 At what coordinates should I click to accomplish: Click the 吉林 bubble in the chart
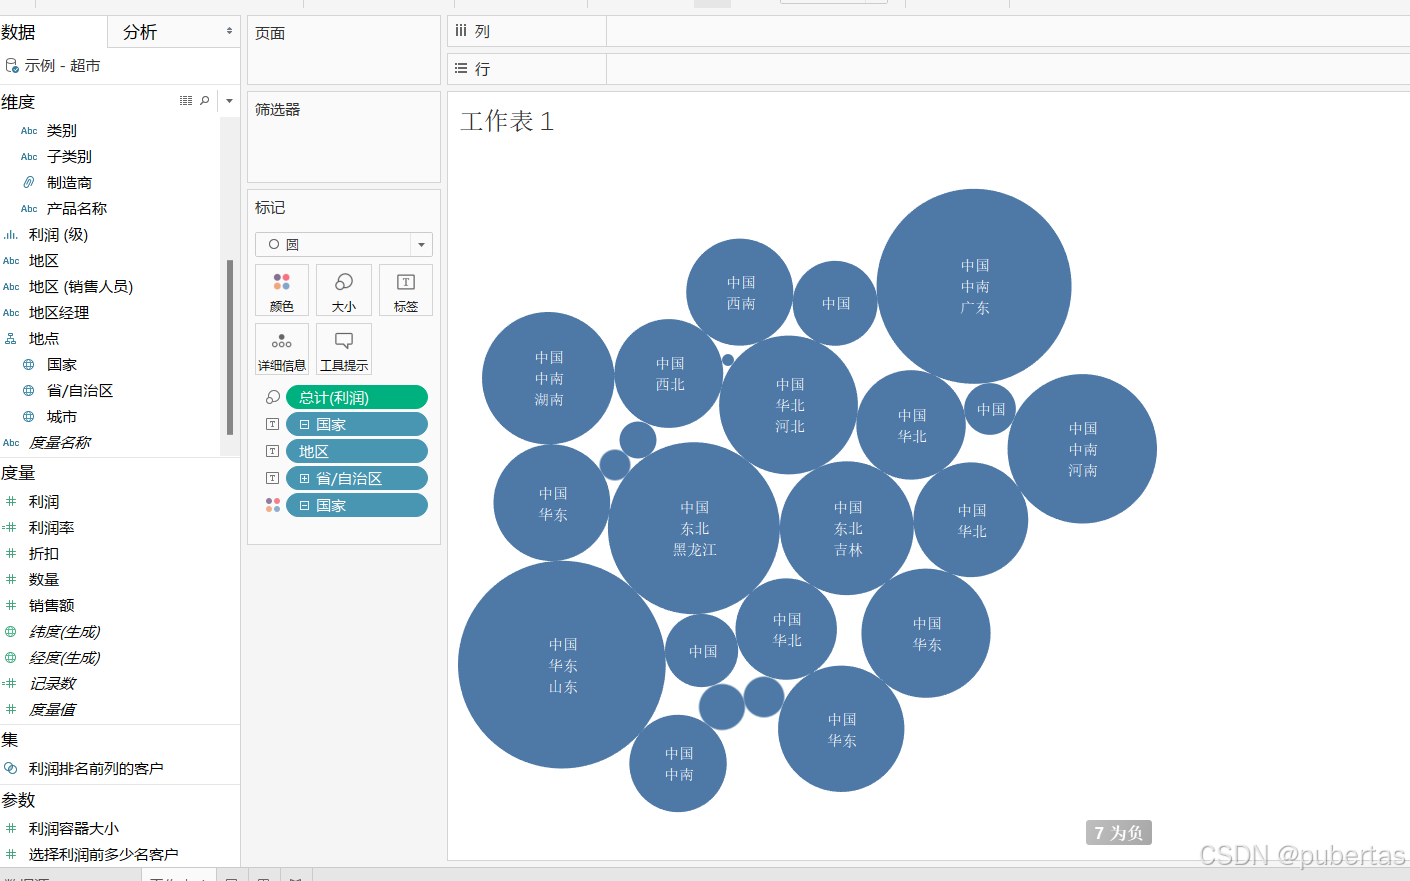pos(847,528)
